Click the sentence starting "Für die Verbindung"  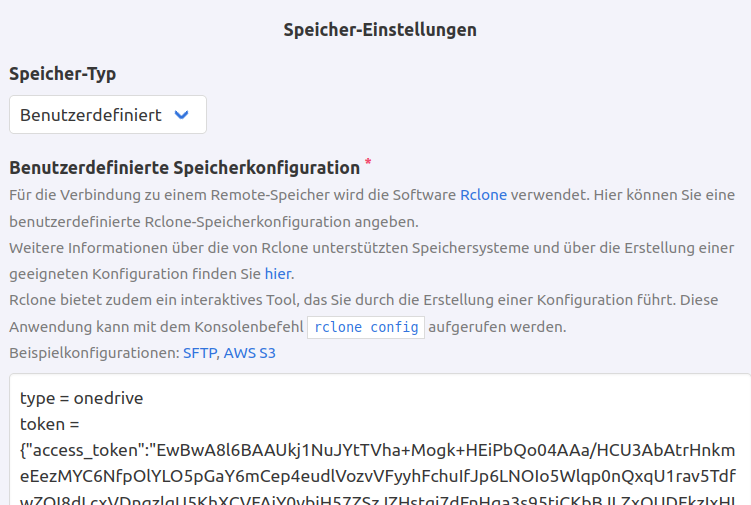230,195
